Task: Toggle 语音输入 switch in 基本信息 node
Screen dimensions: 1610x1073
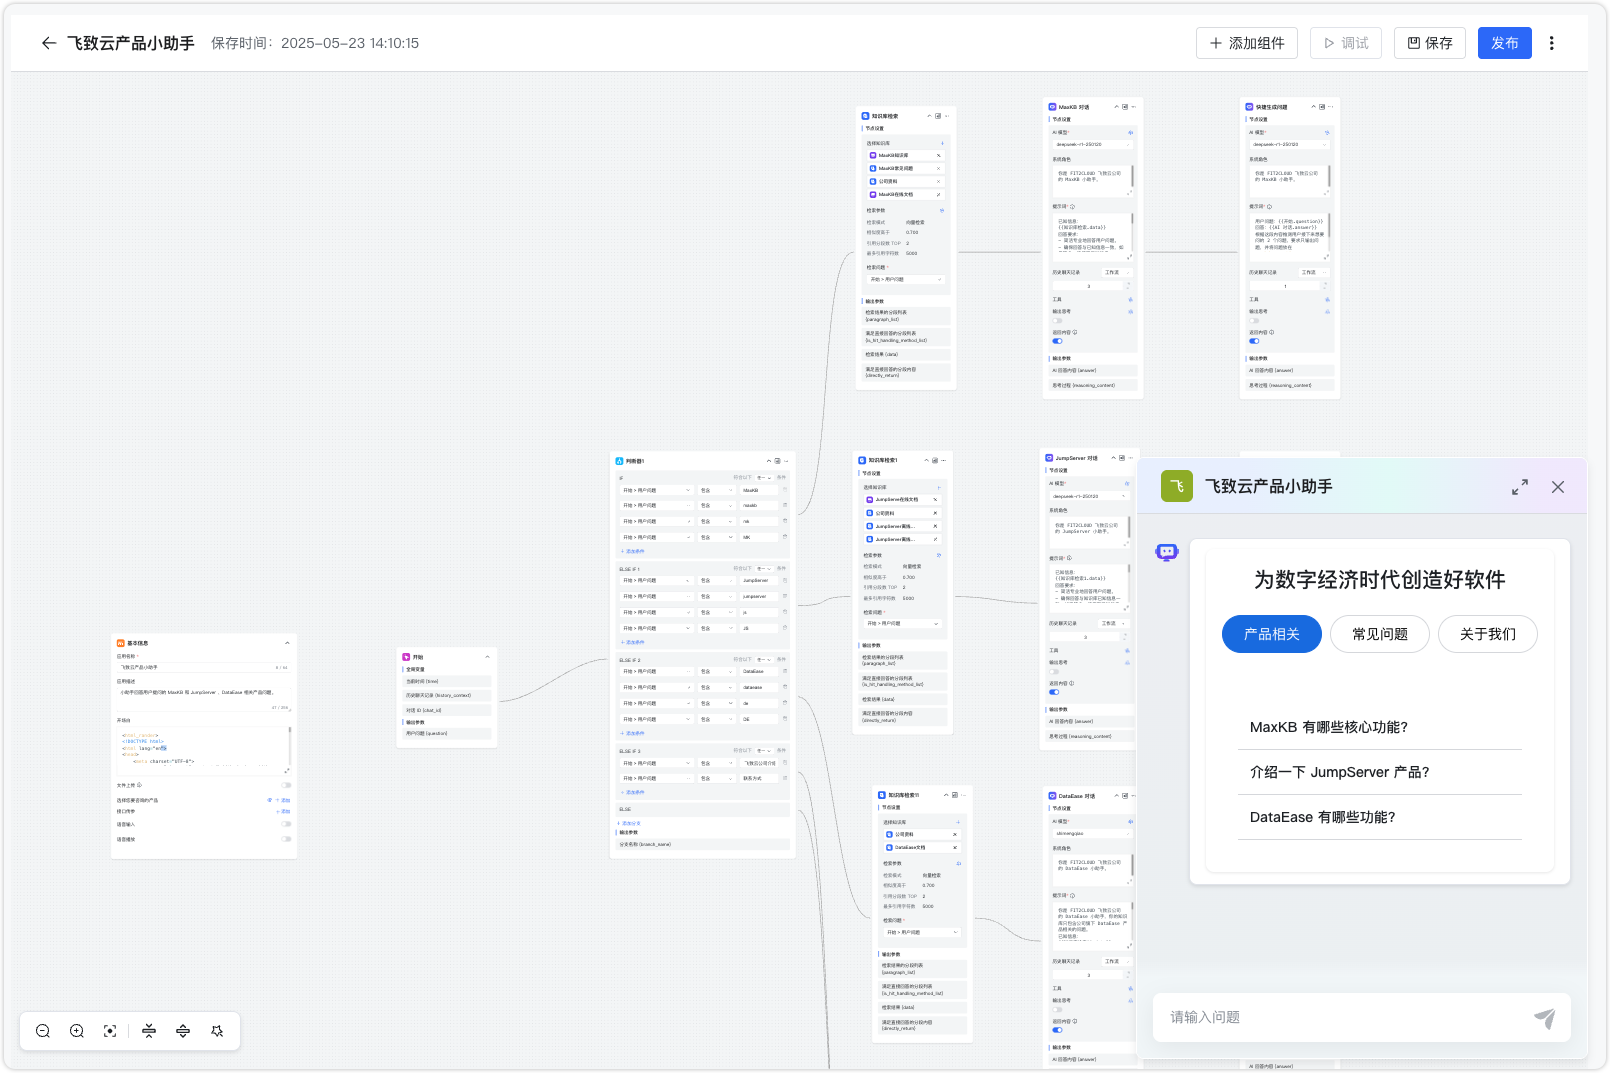Action: coord(286,824)
